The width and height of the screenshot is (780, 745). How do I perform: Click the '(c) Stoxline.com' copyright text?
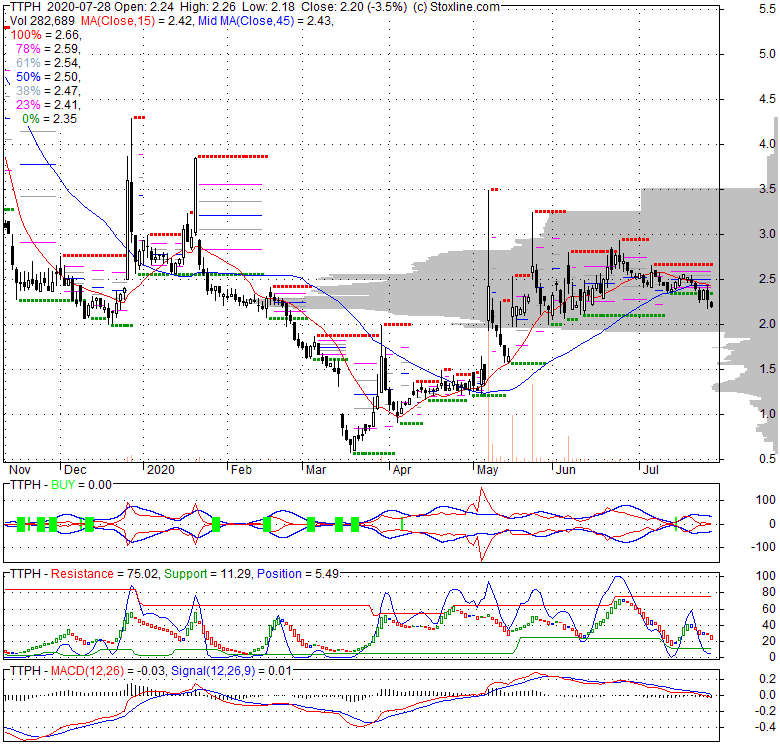click(456, 7)
